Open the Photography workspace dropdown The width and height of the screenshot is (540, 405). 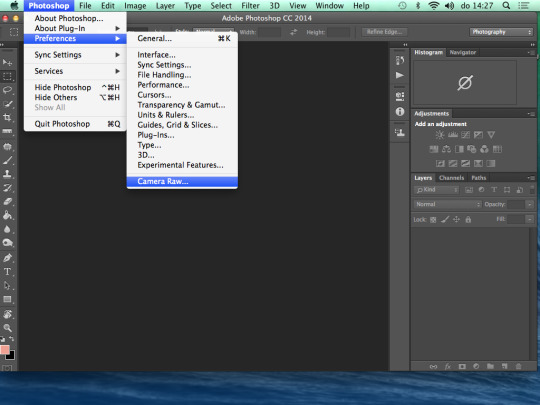(x=501, y=32)
